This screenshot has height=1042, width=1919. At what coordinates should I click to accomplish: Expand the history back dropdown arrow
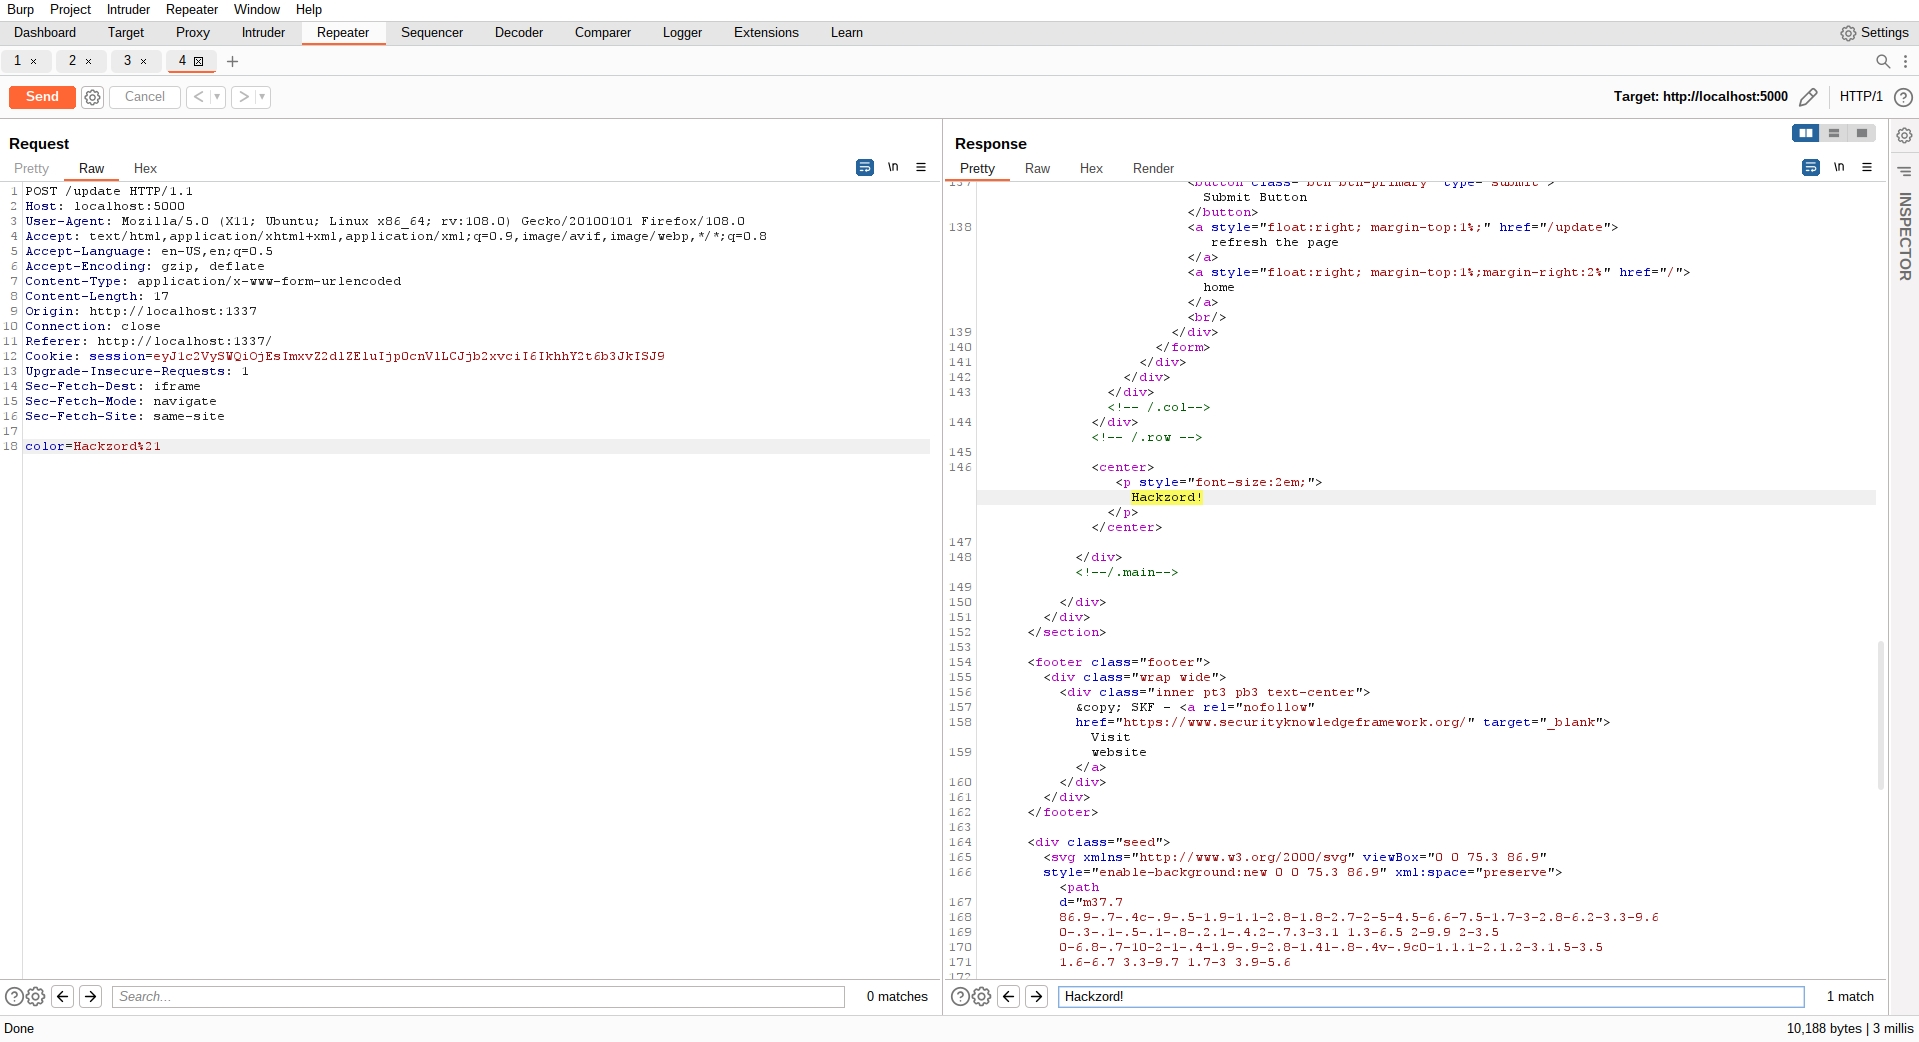coord(217,97)
